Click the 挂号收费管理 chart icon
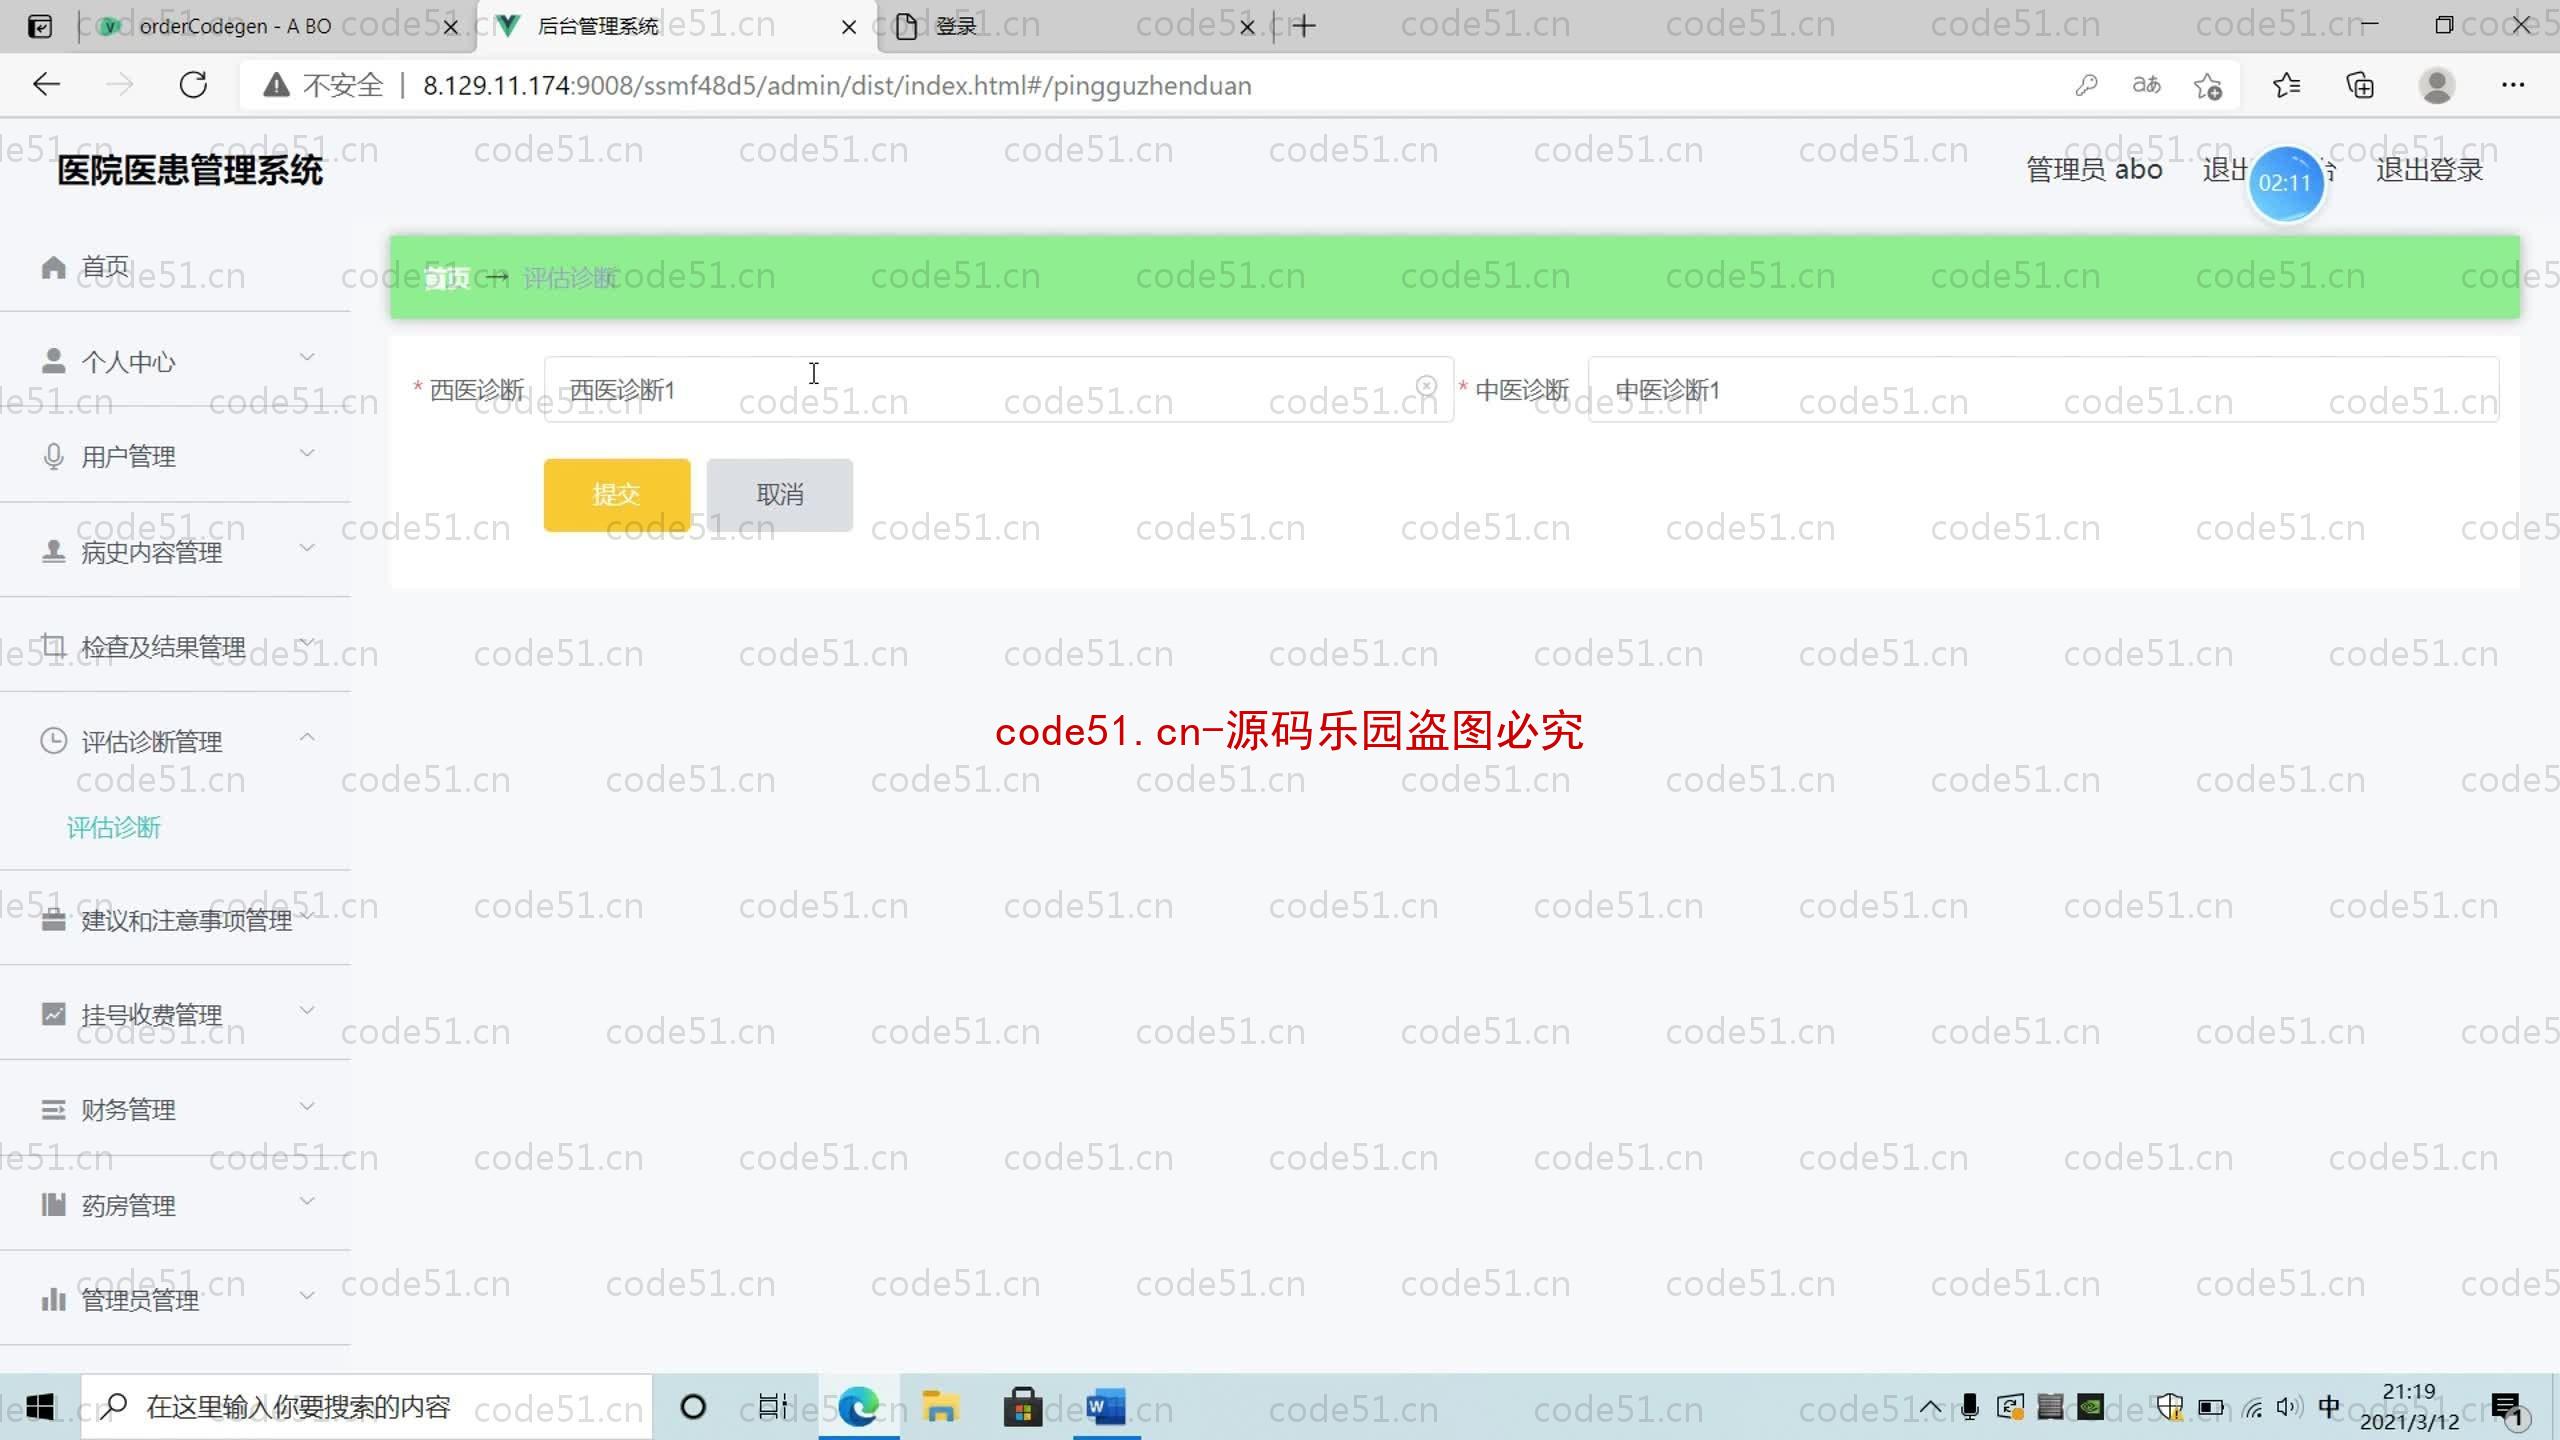 (53, 1014)
